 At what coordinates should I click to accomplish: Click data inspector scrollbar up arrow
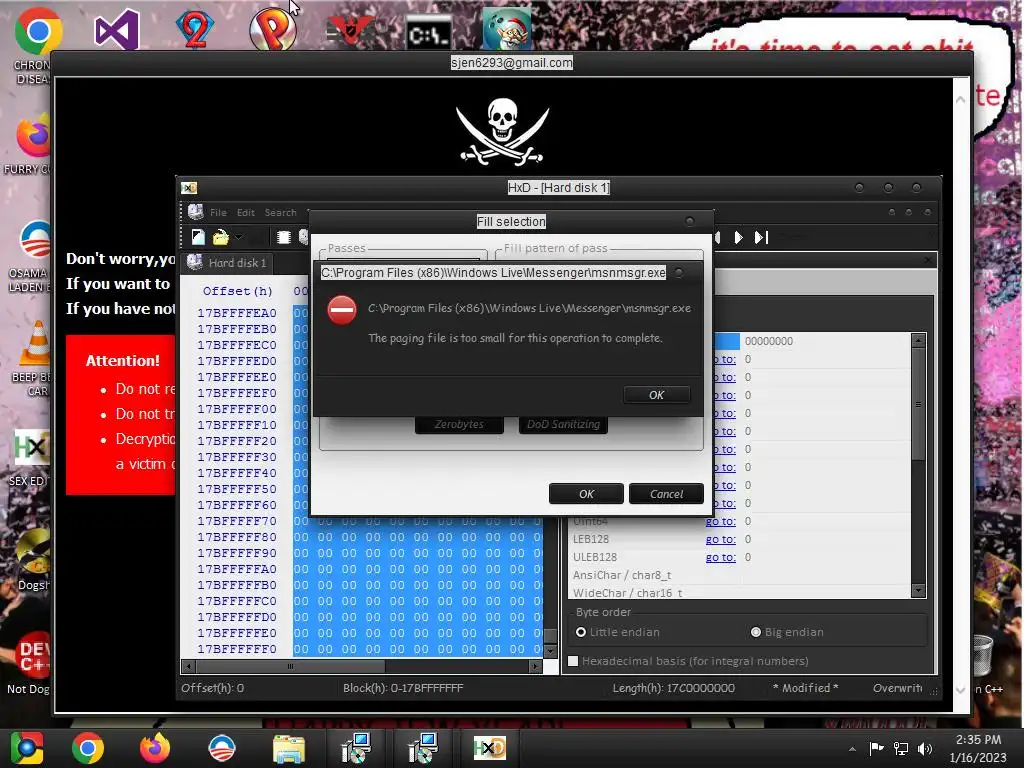[918, 340]
